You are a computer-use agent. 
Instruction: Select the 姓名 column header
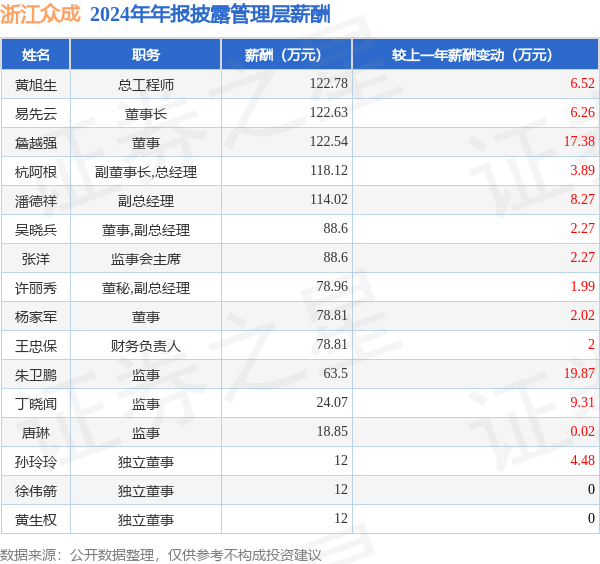(36, 55)
